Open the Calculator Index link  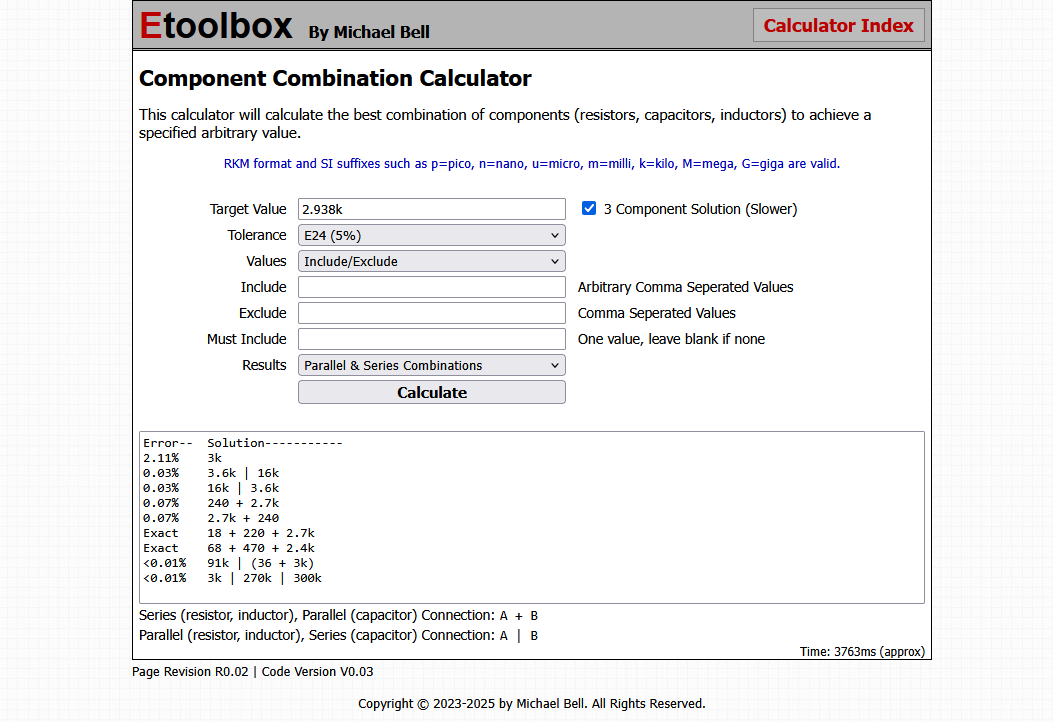click(x=838, y=26)
